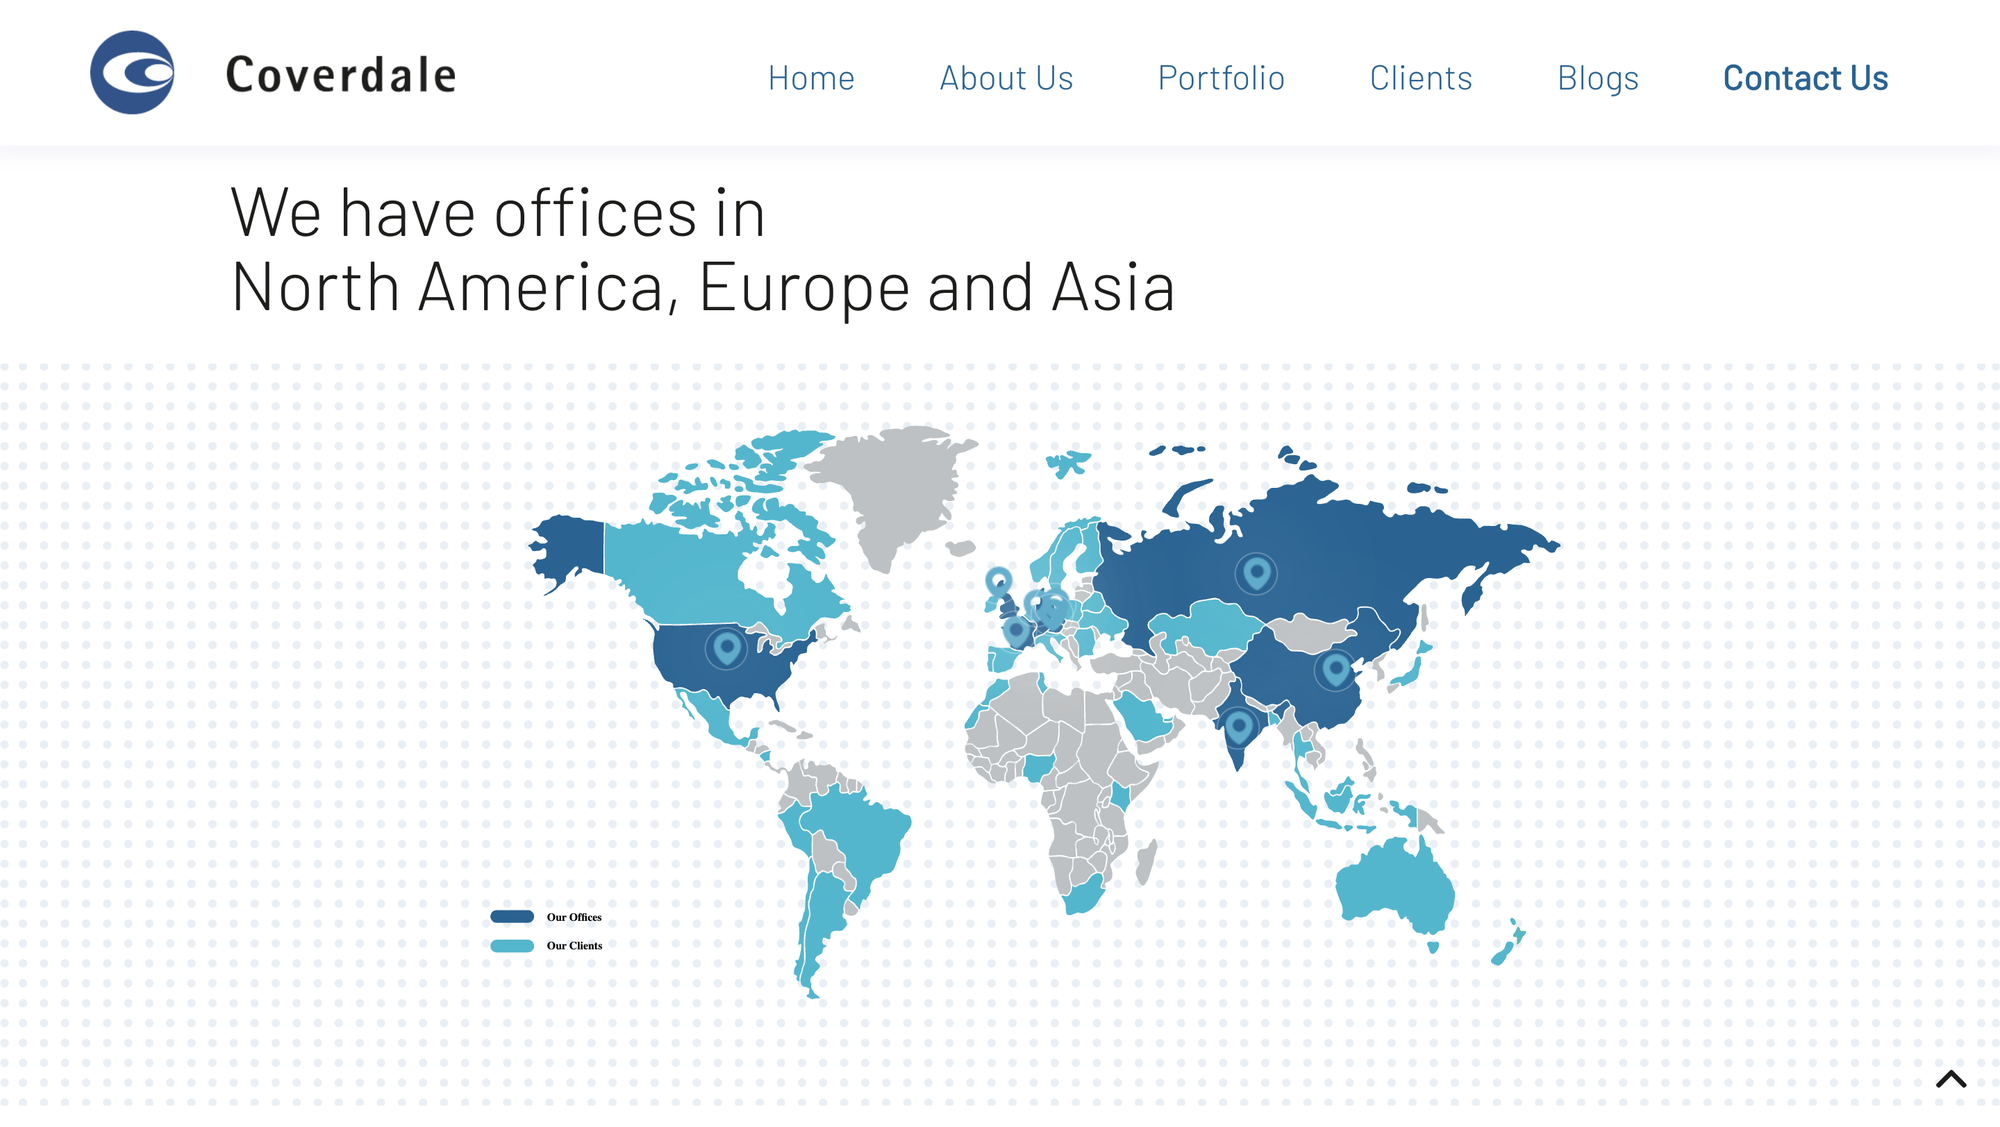
Task: Open the Home page
Action: coord(811,78)
